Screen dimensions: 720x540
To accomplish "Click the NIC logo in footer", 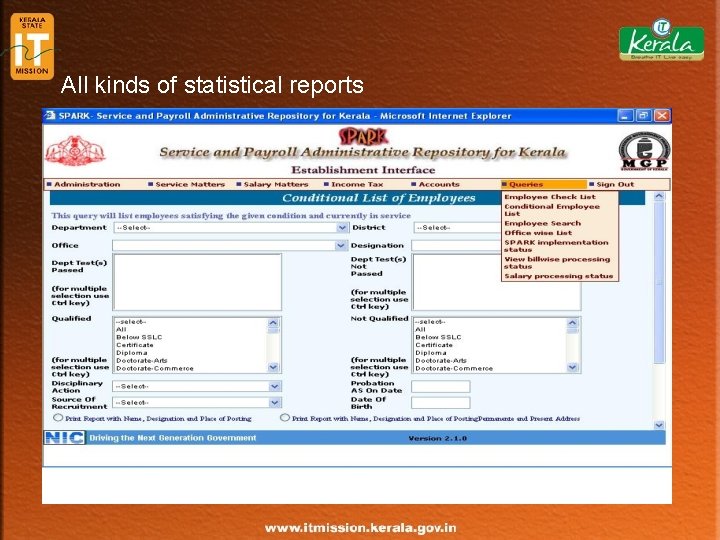I will pyautogui.click(x=65, y=438).
